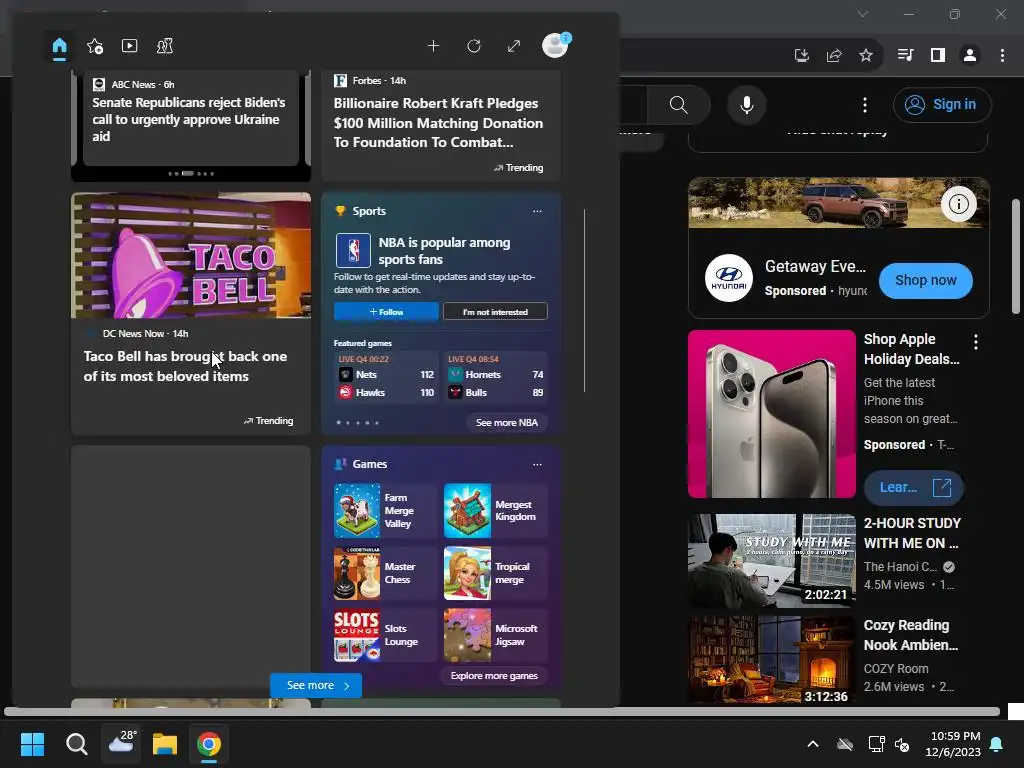The height and width of the screenshot is (768, 1024).
Task: Open The Hanoi channel name
Action: pyautogui.click(x=900, y=567)
